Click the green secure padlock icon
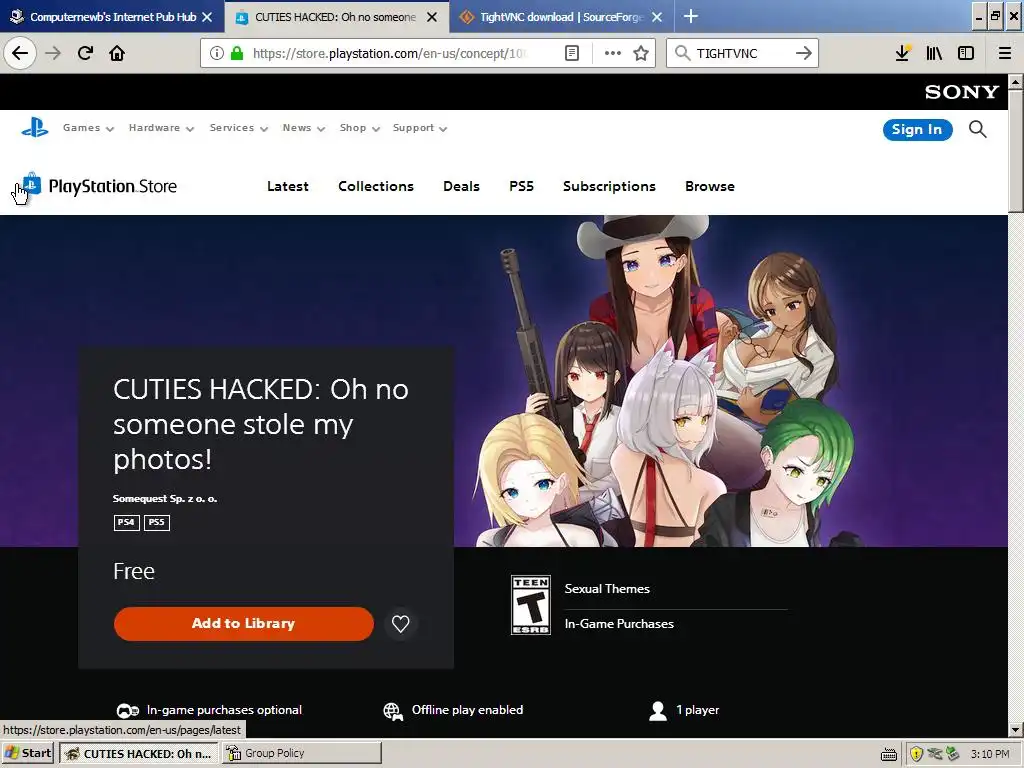 236,53
